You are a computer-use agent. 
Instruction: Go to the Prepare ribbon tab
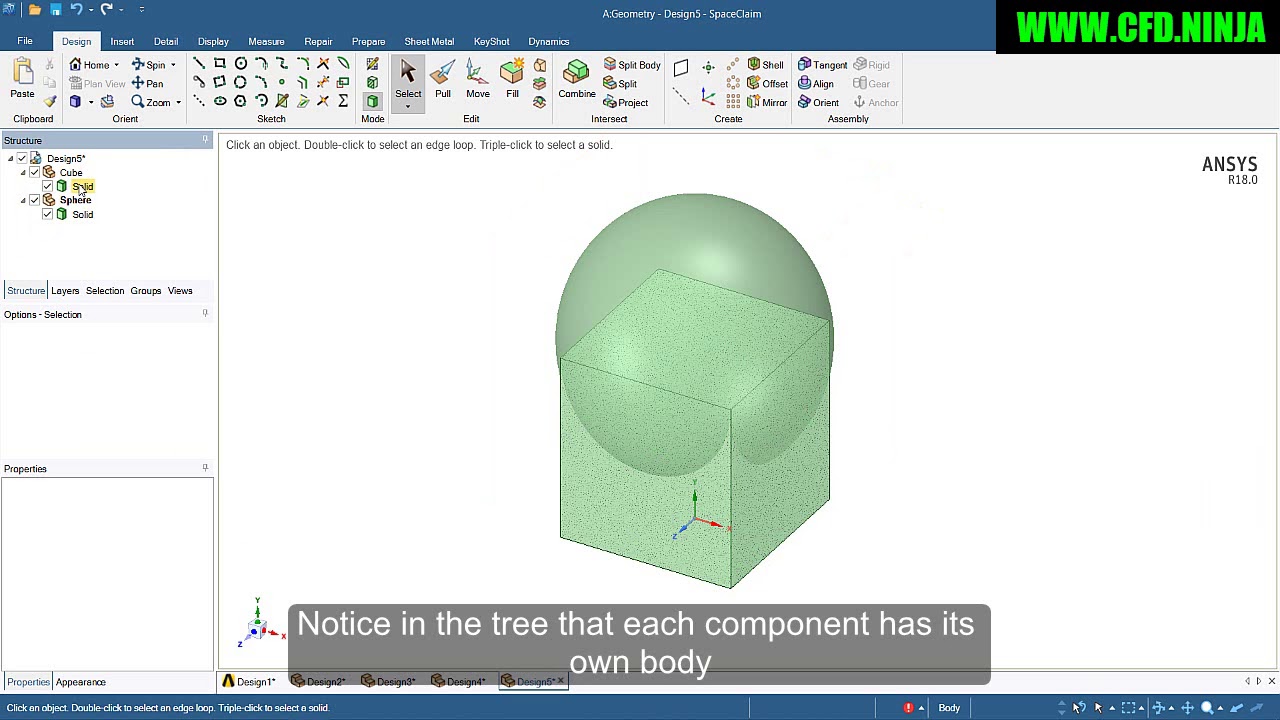point(368,42)
